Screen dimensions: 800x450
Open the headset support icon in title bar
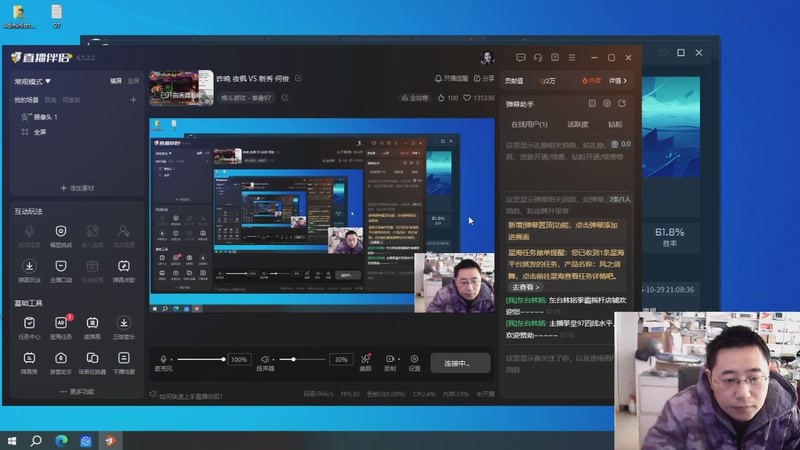[x=538, y=58]
